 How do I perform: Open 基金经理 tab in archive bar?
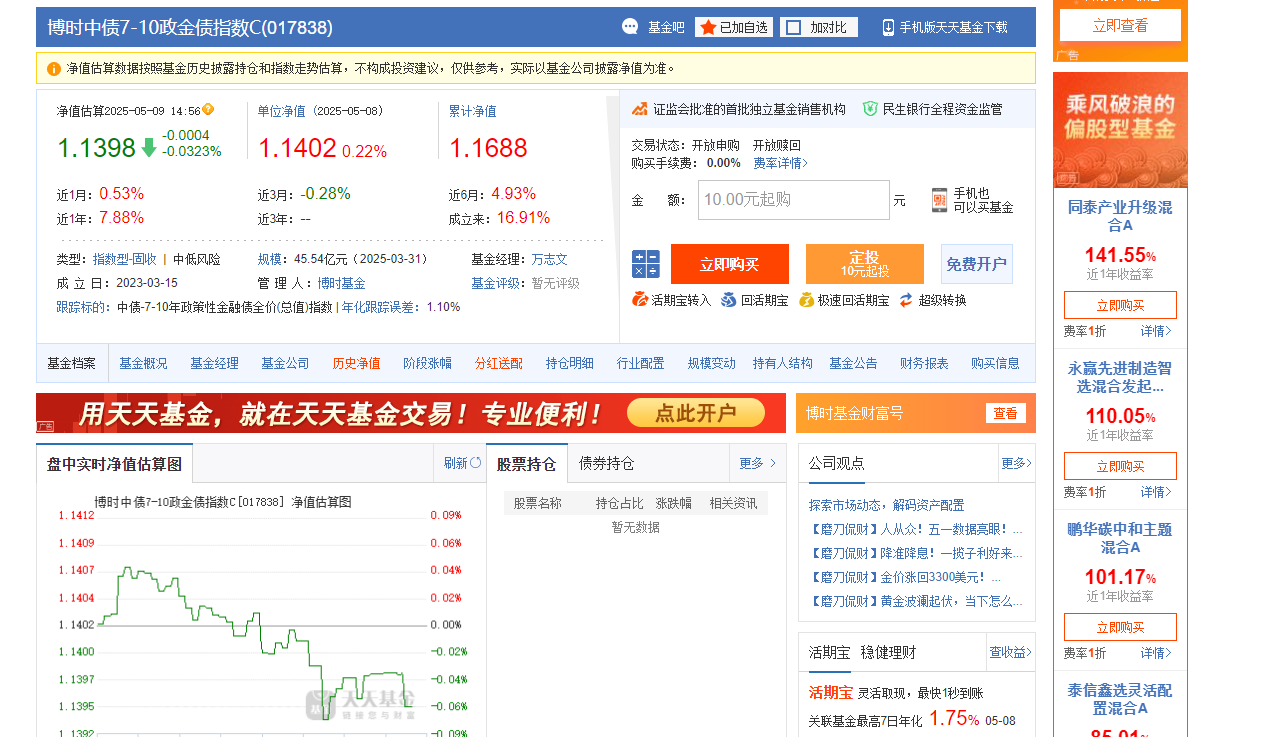[215, 363]
